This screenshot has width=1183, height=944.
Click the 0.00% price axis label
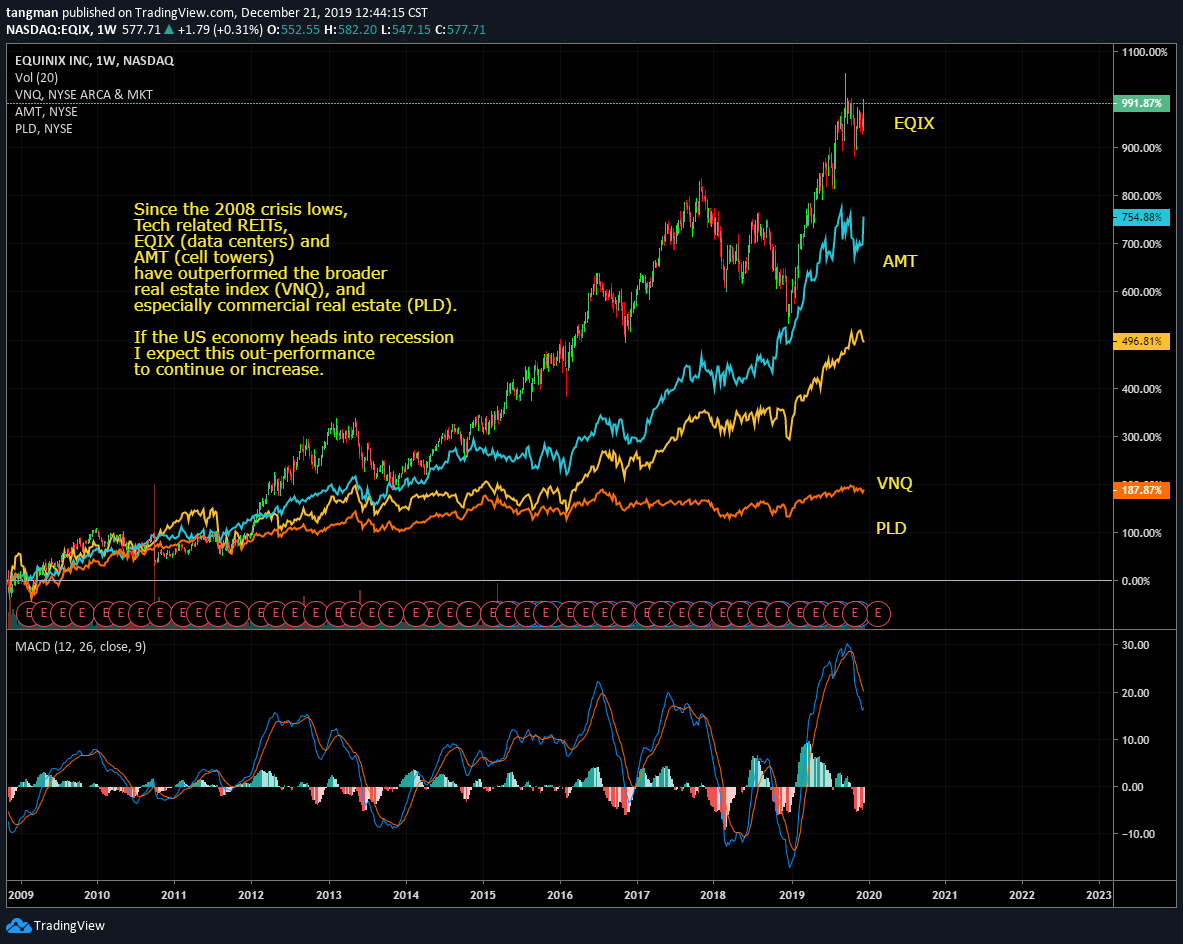(x=1135, y=581)
